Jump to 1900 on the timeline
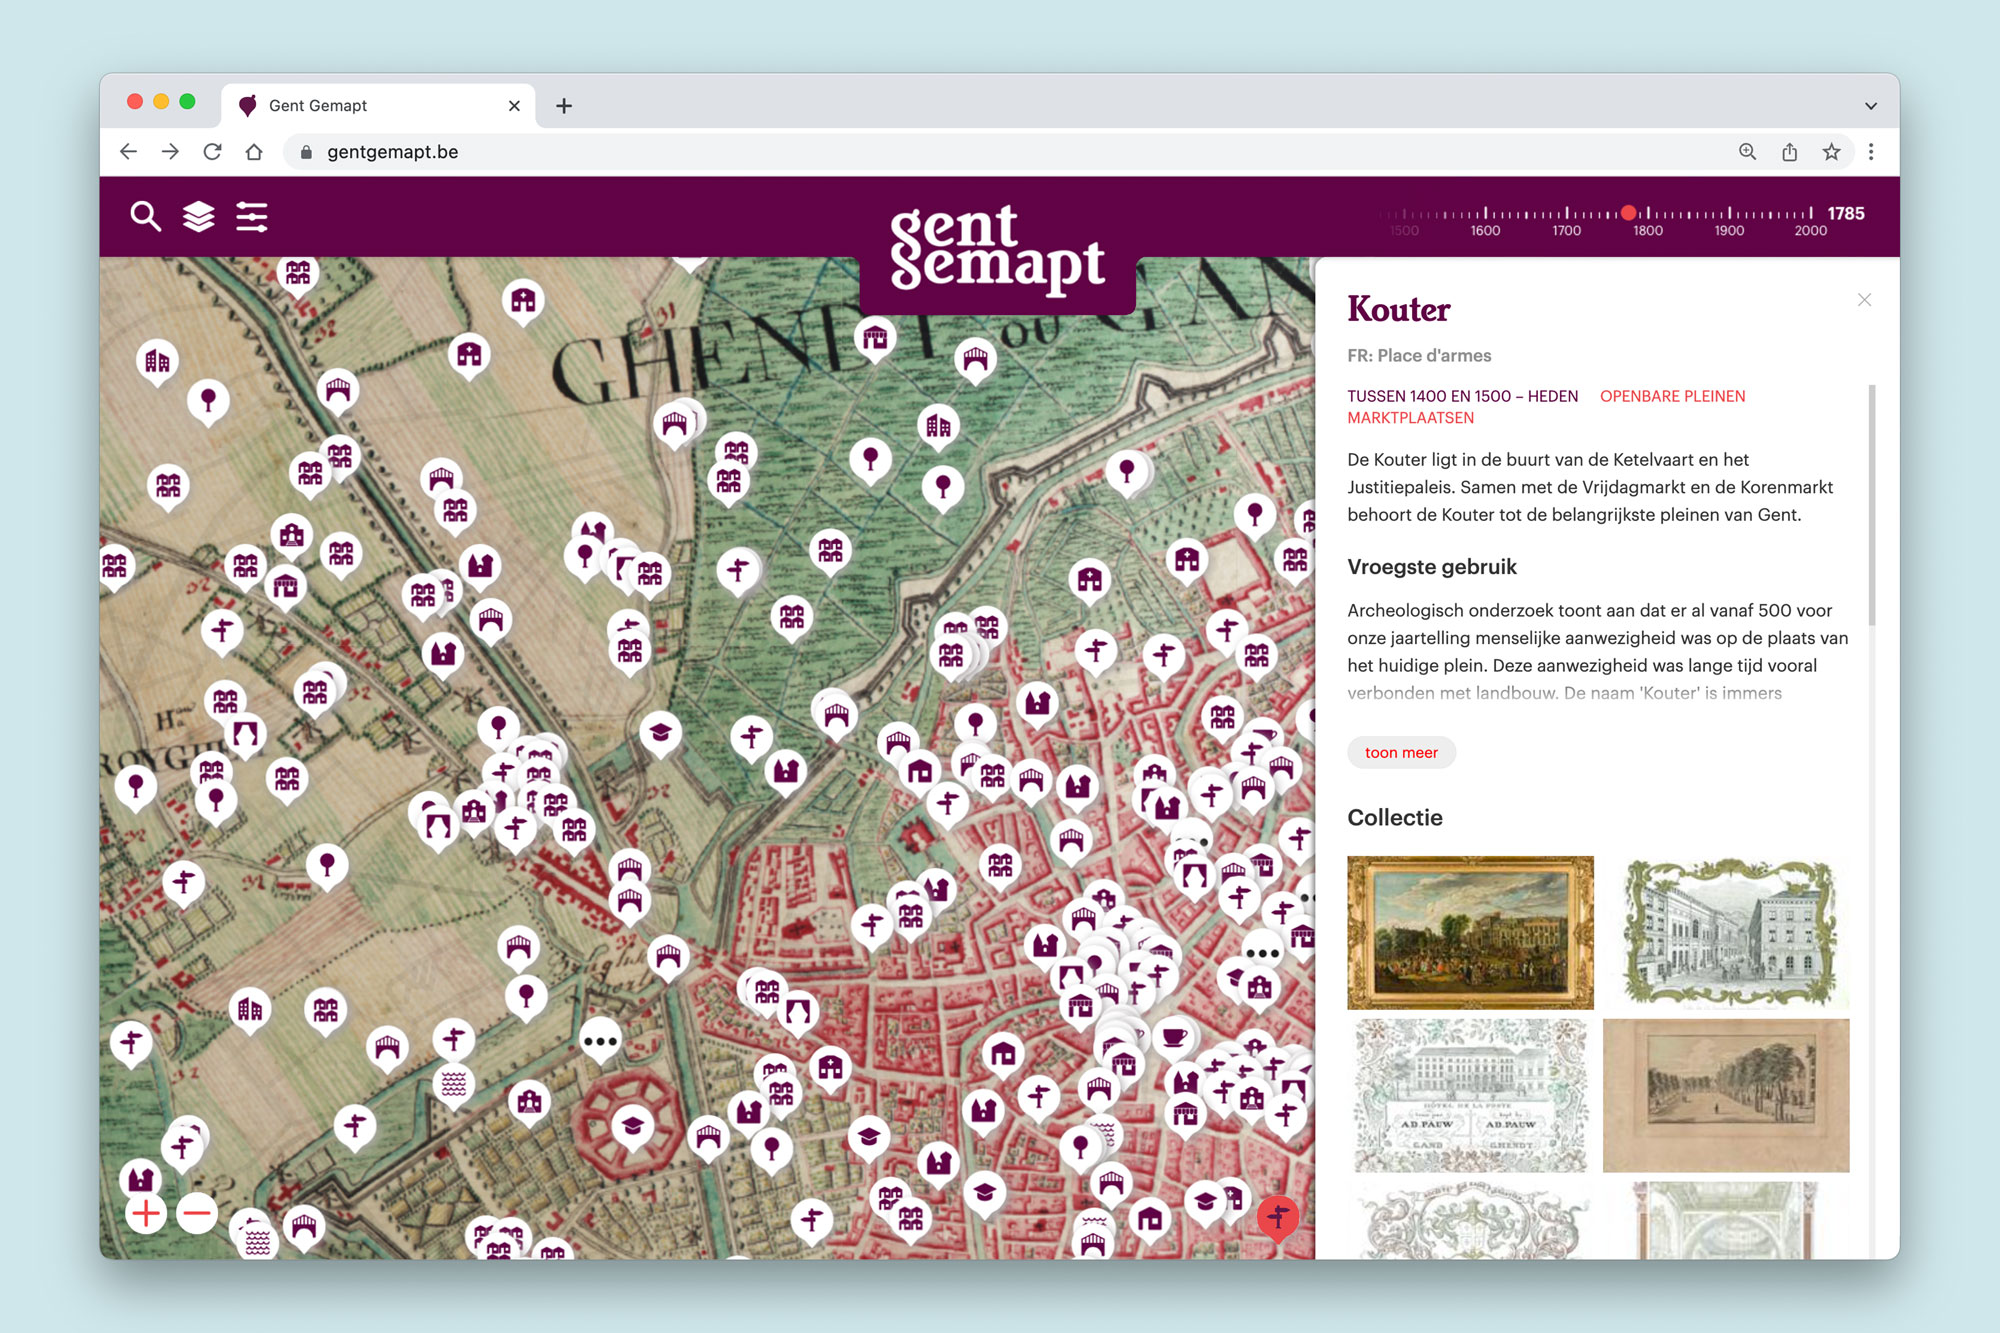Screen dimensions: 2000x1333 point(1729,214)
